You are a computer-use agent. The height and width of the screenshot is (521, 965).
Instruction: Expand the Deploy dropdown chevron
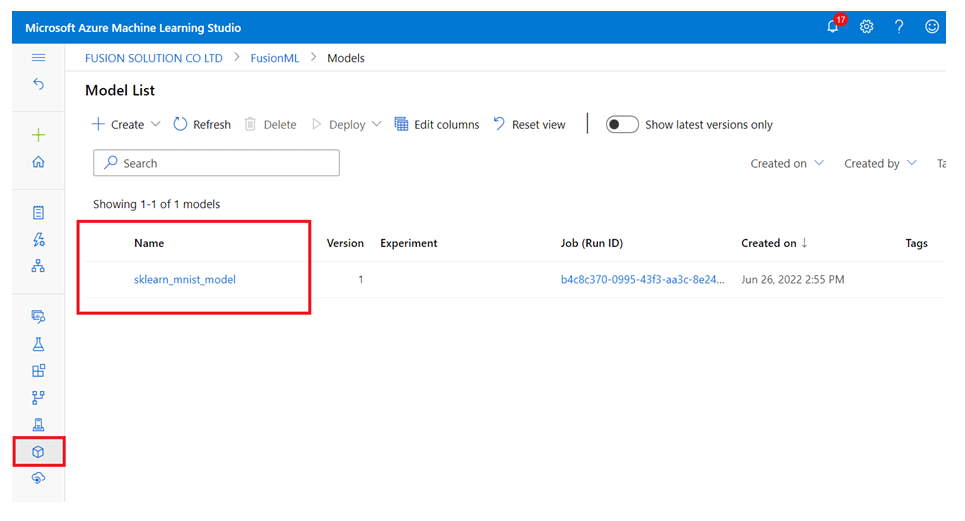pos(377,124)
